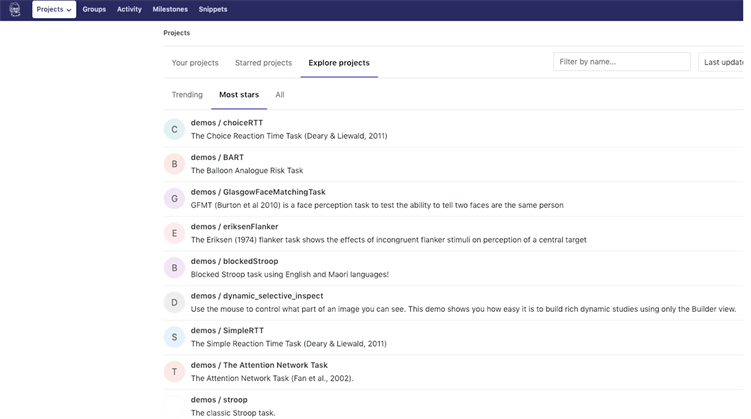This screenshot has width=751, height=419.
Task: Click The Attention Network Task avatar icon
Action: (175, 372)
